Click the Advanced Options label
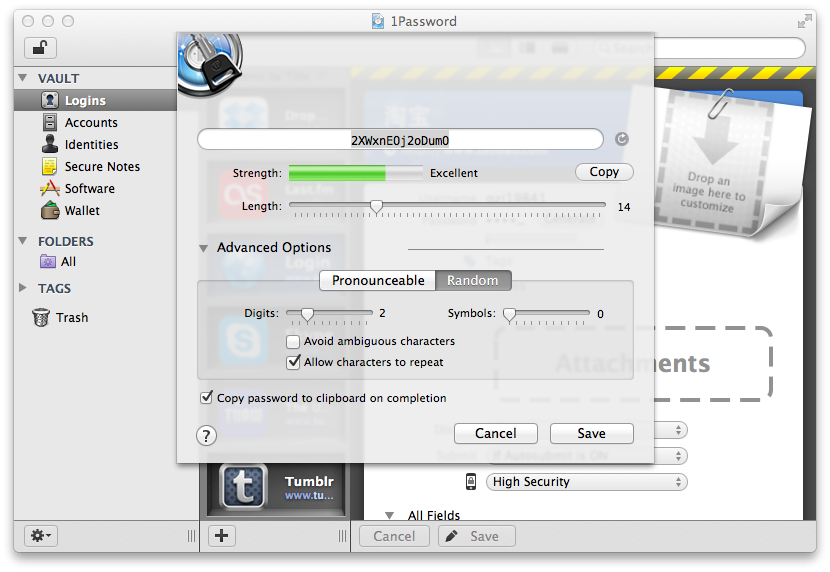 [x=274, y=248]
